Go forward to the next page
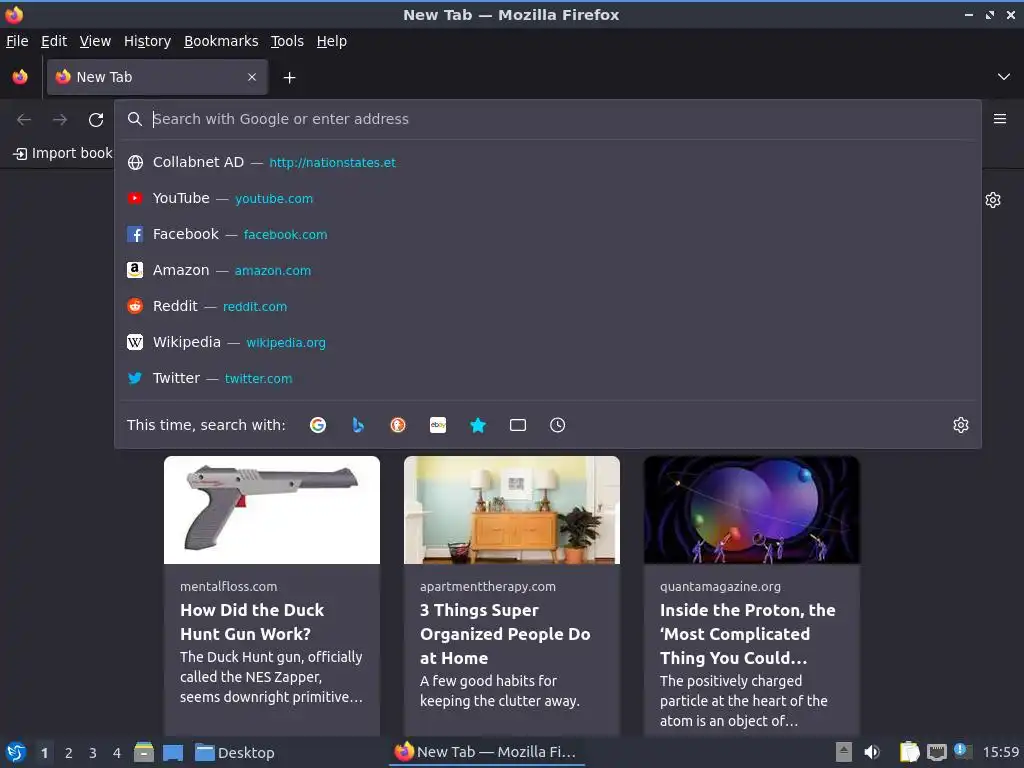Screen dimensions: 1024x768 [x=60, y=120]
